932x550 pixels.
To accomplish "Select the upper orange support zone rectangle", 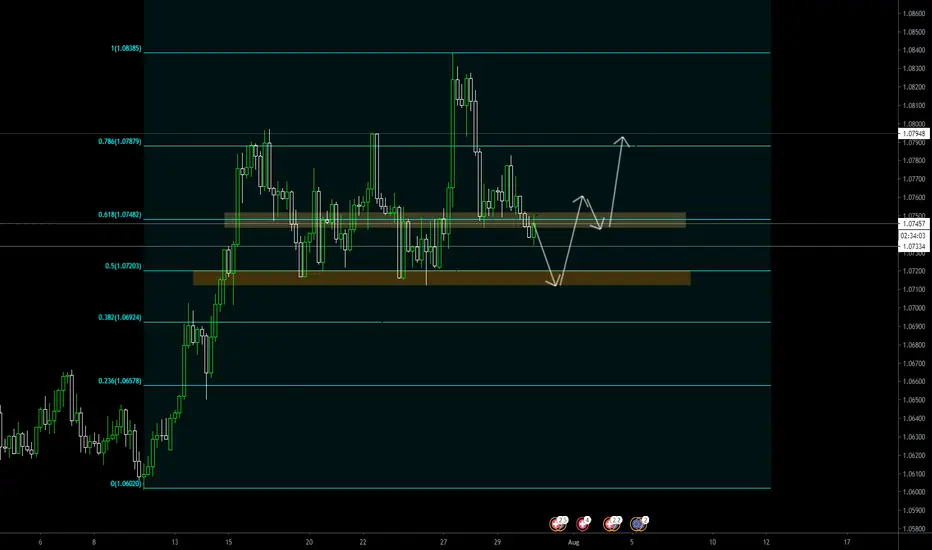I will (x=455, y=220).
